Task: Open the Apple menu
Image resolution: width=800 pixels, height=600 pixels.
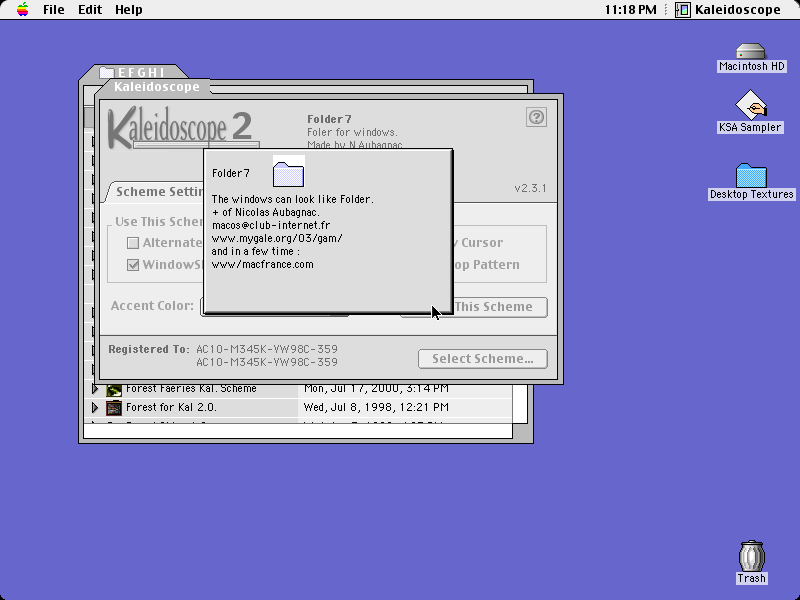Action: (x=22, y=10)
